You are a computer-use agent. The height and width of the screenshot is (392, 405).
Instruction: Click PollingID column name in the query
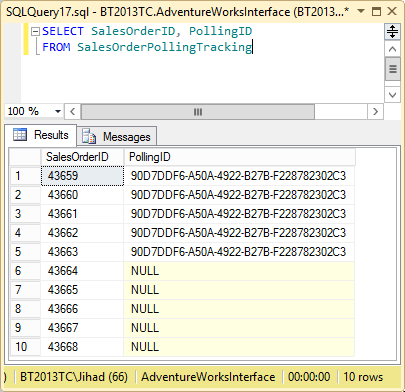[220, 31]
